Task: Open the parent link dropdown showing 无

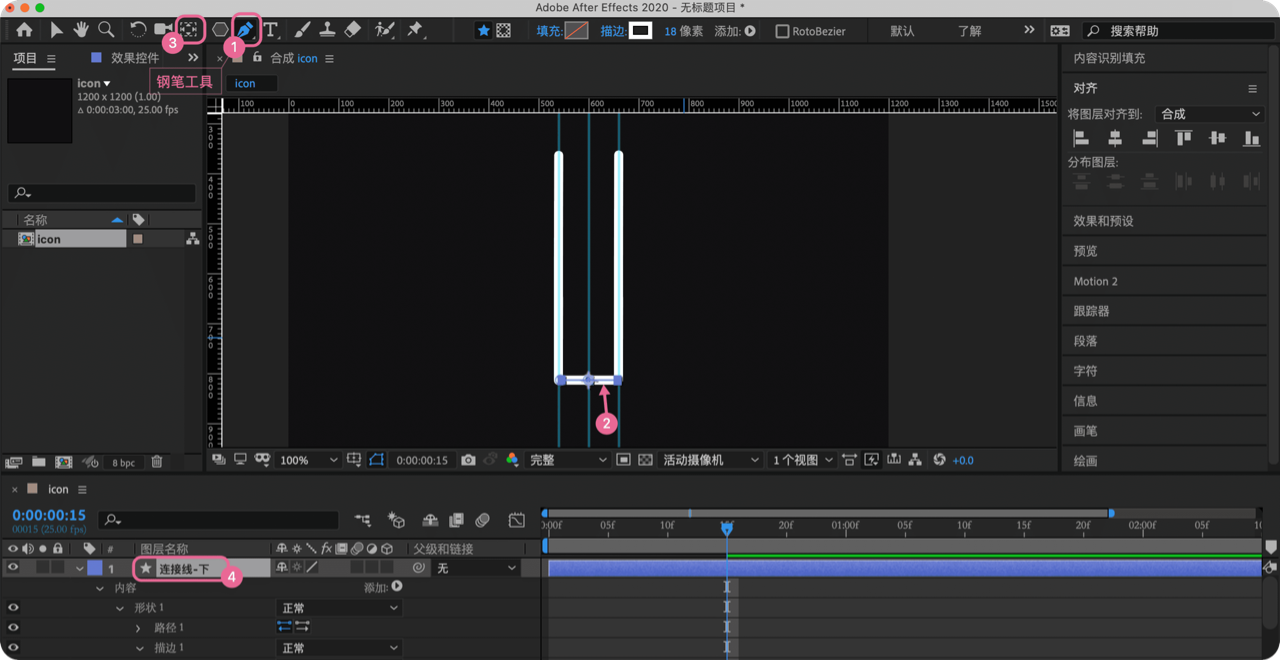Action: [x=476, y=568]
